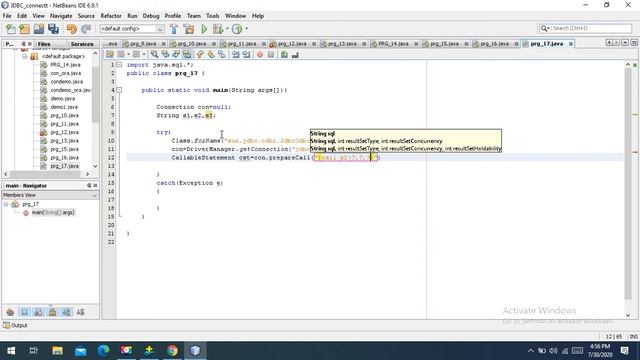
Task: Toggle Show Fields filter in Navigator
Action: 24,312
